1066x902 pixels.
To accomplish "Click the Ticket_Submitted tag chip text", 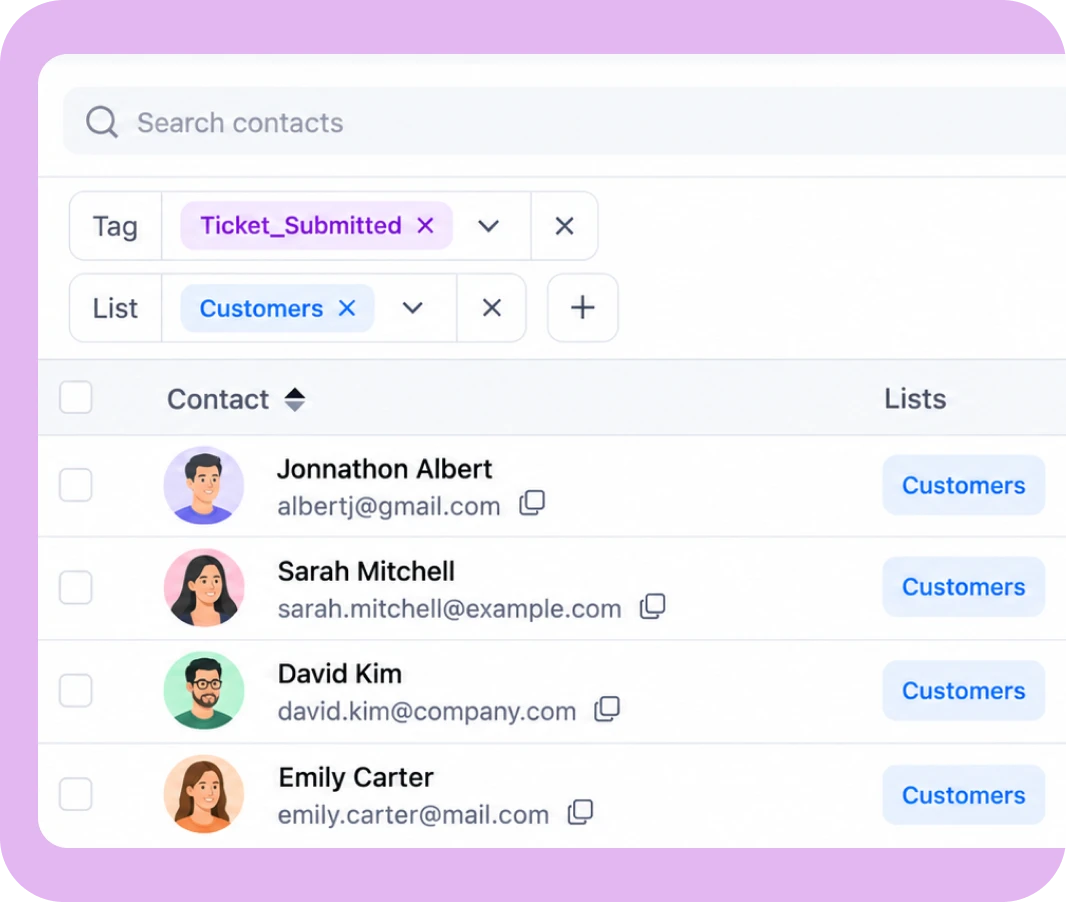I will click(x=301, y=226).
